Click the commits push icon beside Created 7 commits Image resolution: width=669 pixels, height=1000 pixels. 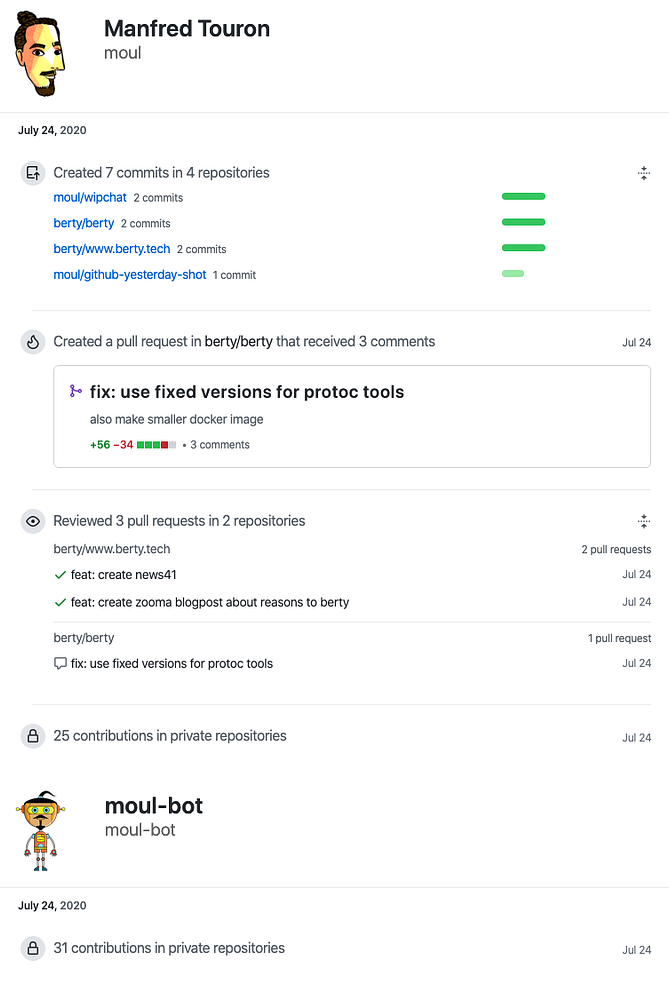point(33,172)
